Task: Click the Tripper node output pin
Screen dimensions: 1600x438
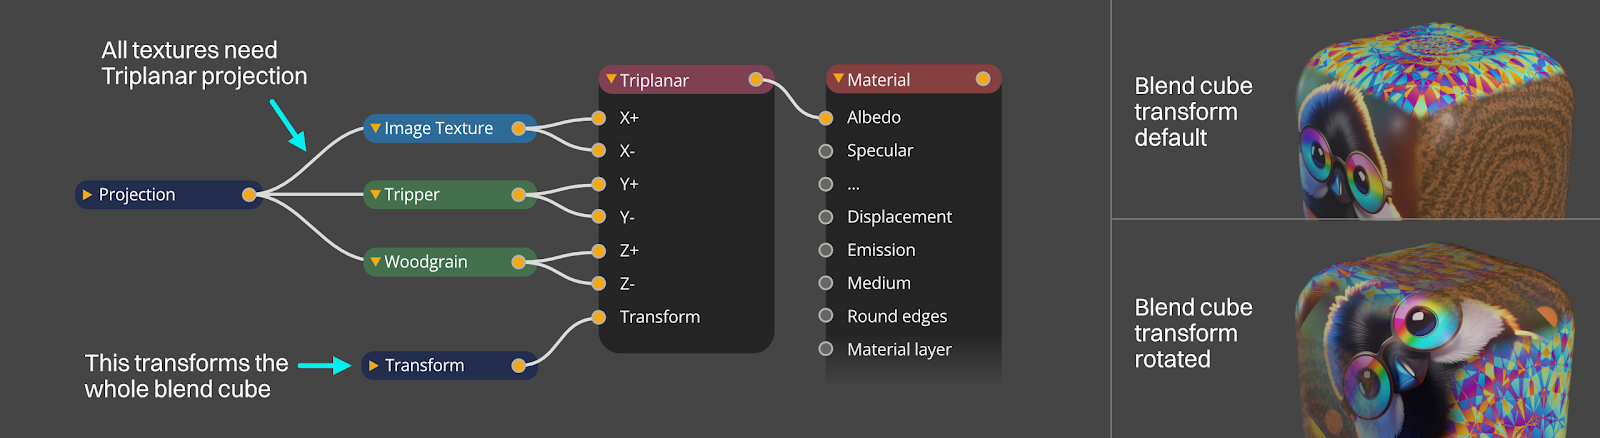Action: (x=518, y=195)
